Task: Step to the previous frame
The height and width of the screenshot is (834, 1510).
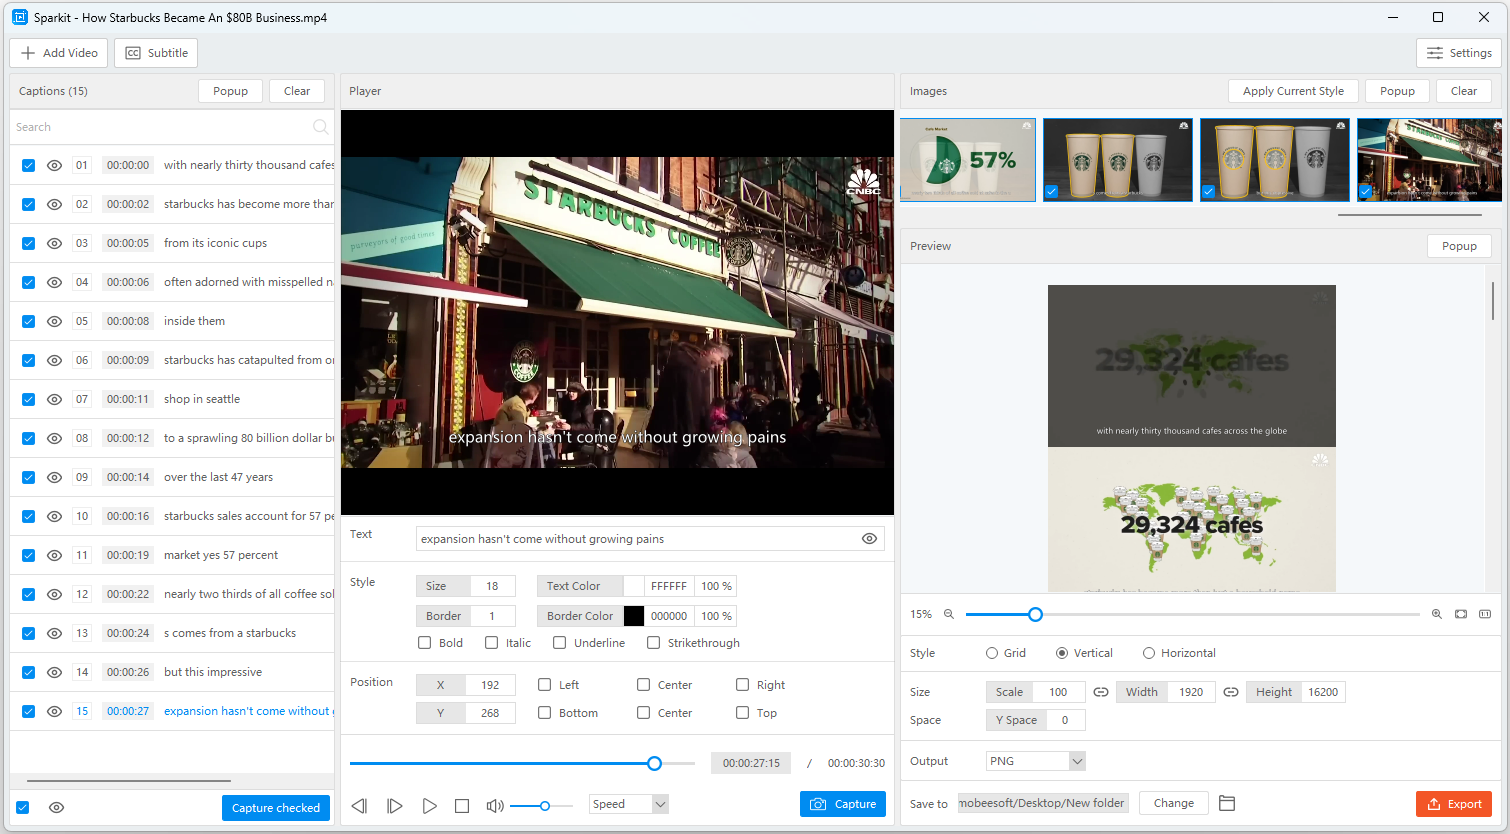Action: pos(360,805)
